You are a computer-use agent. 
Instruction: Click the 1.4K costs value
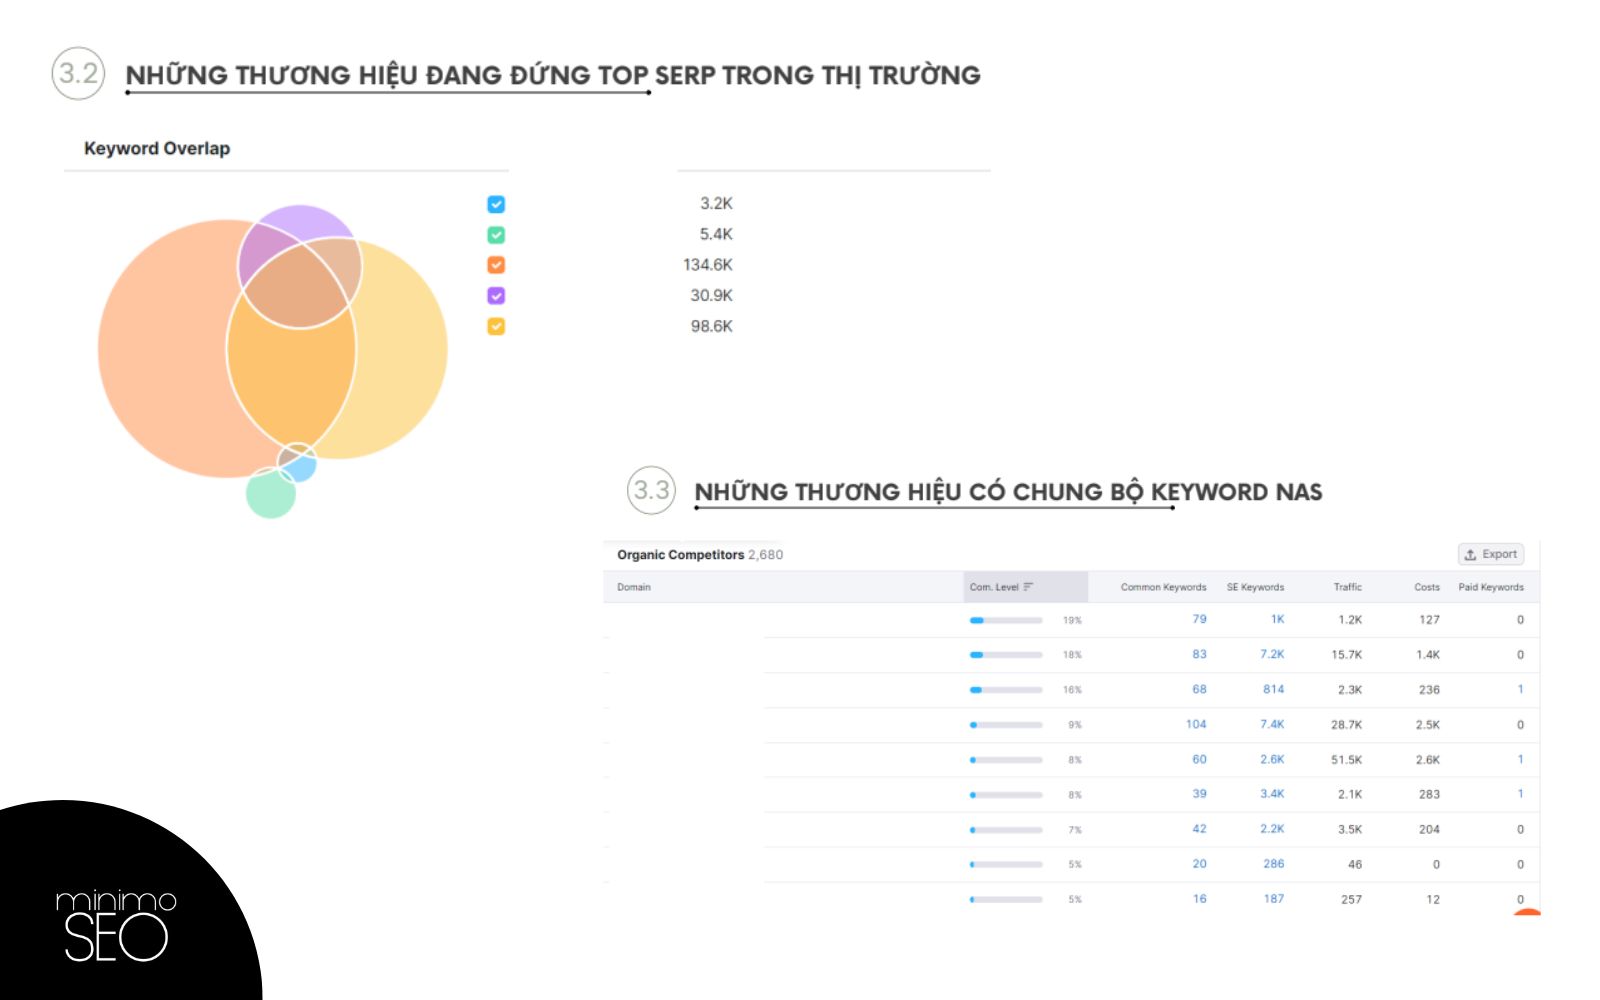(1428, 655)
